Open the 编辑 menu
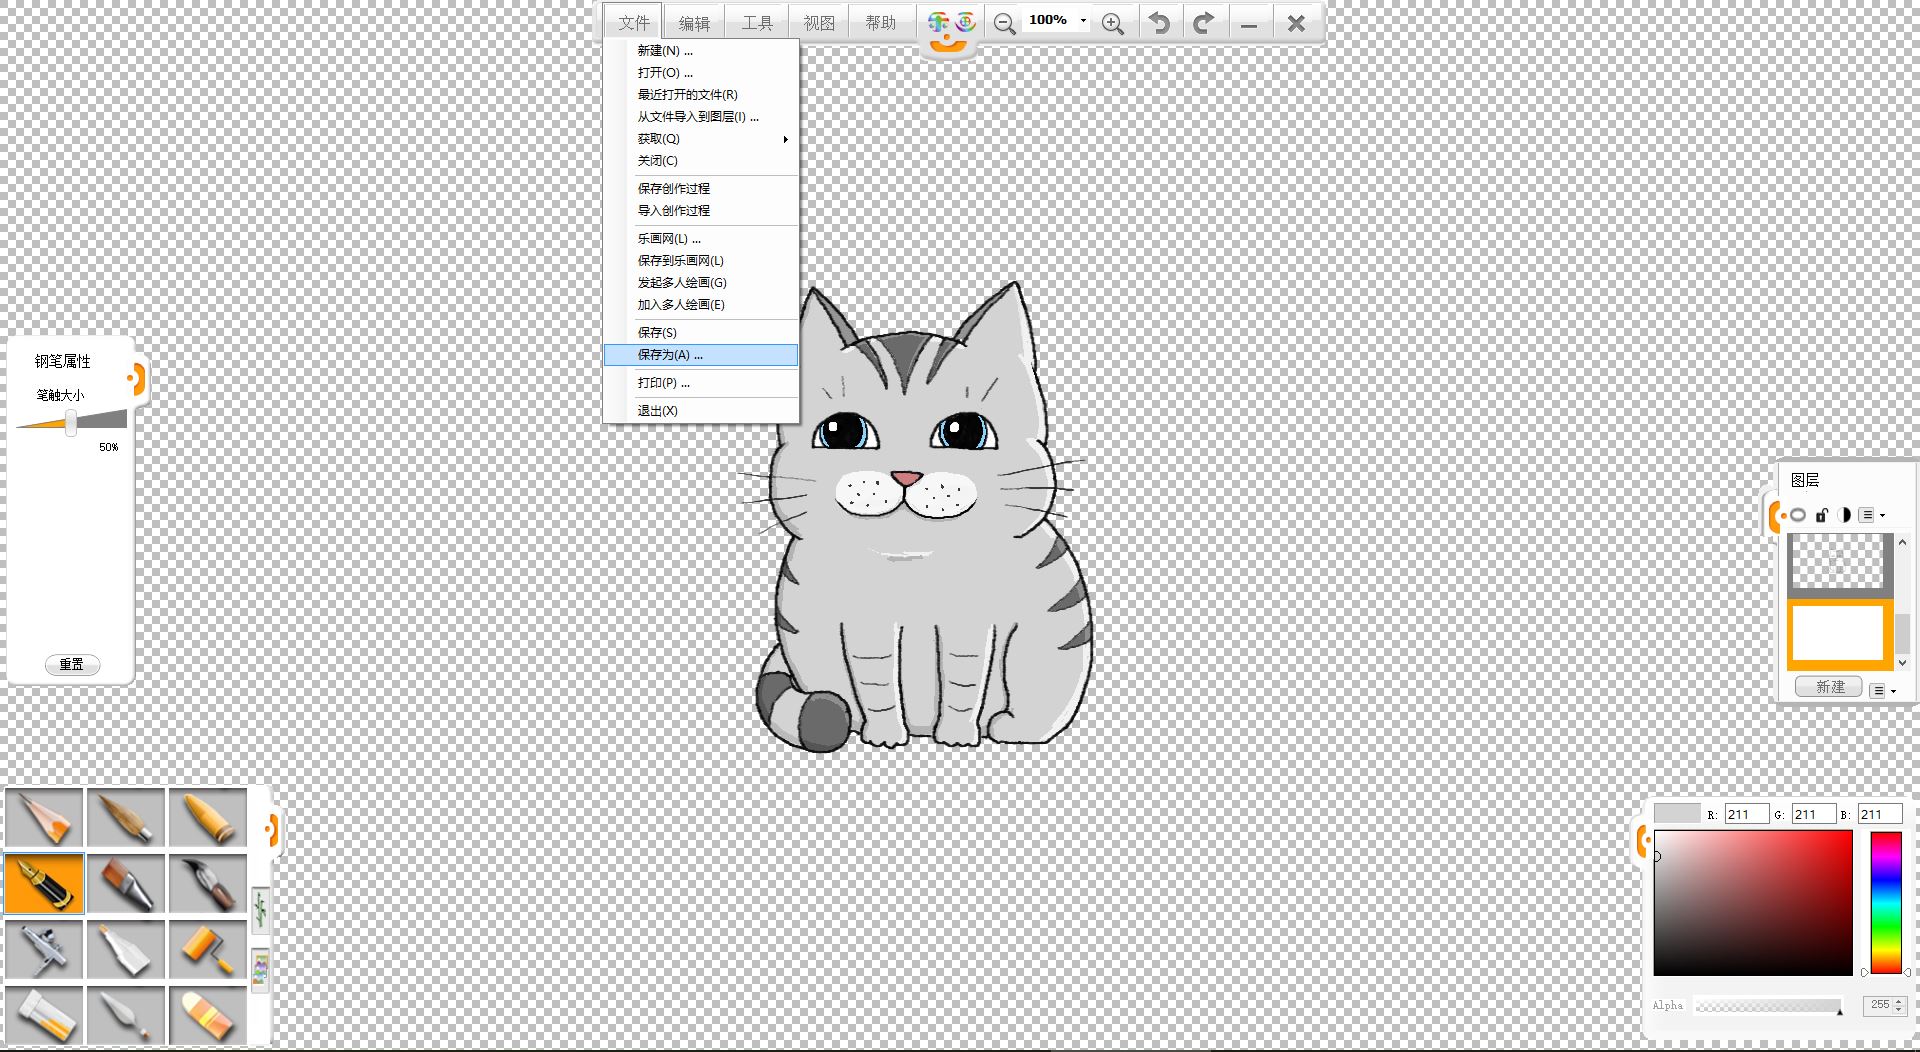 (x=694, y=23)
